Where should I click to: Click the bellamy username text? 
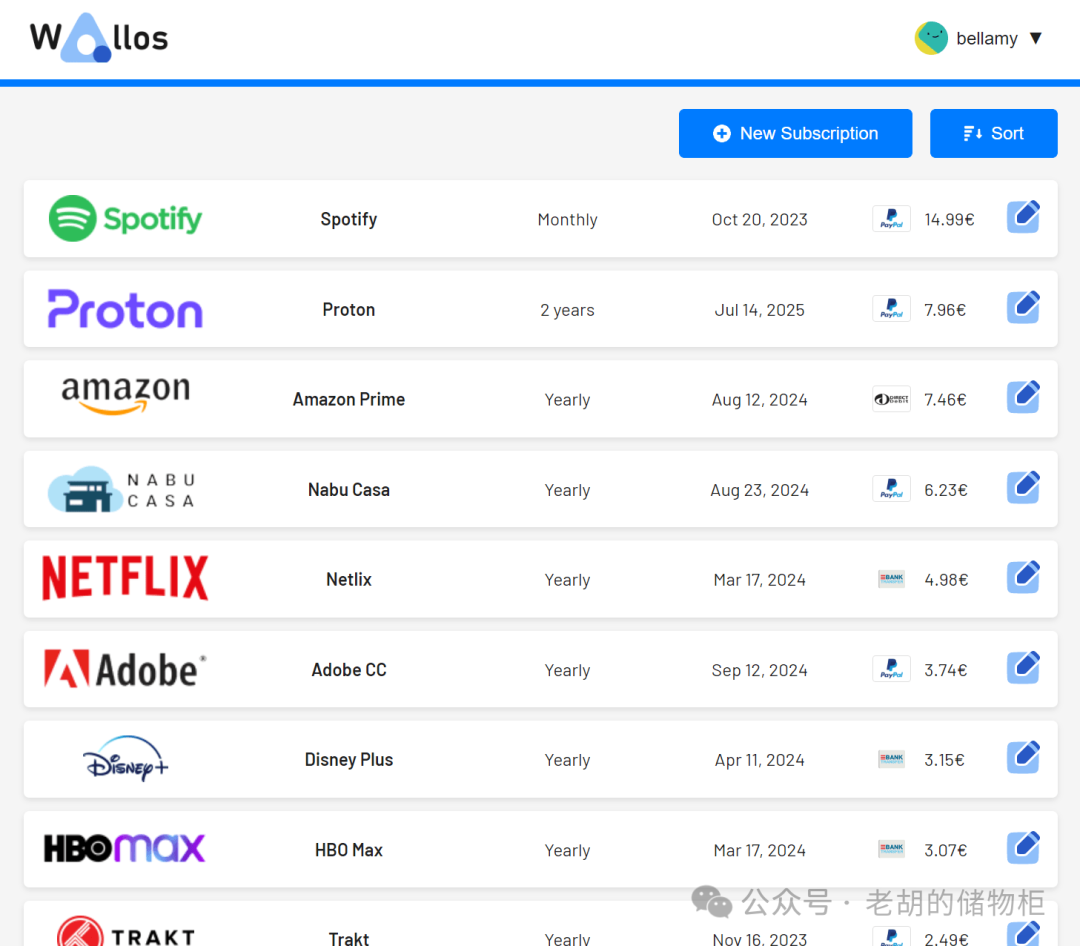pyautogui.click(x=987, y=39)
